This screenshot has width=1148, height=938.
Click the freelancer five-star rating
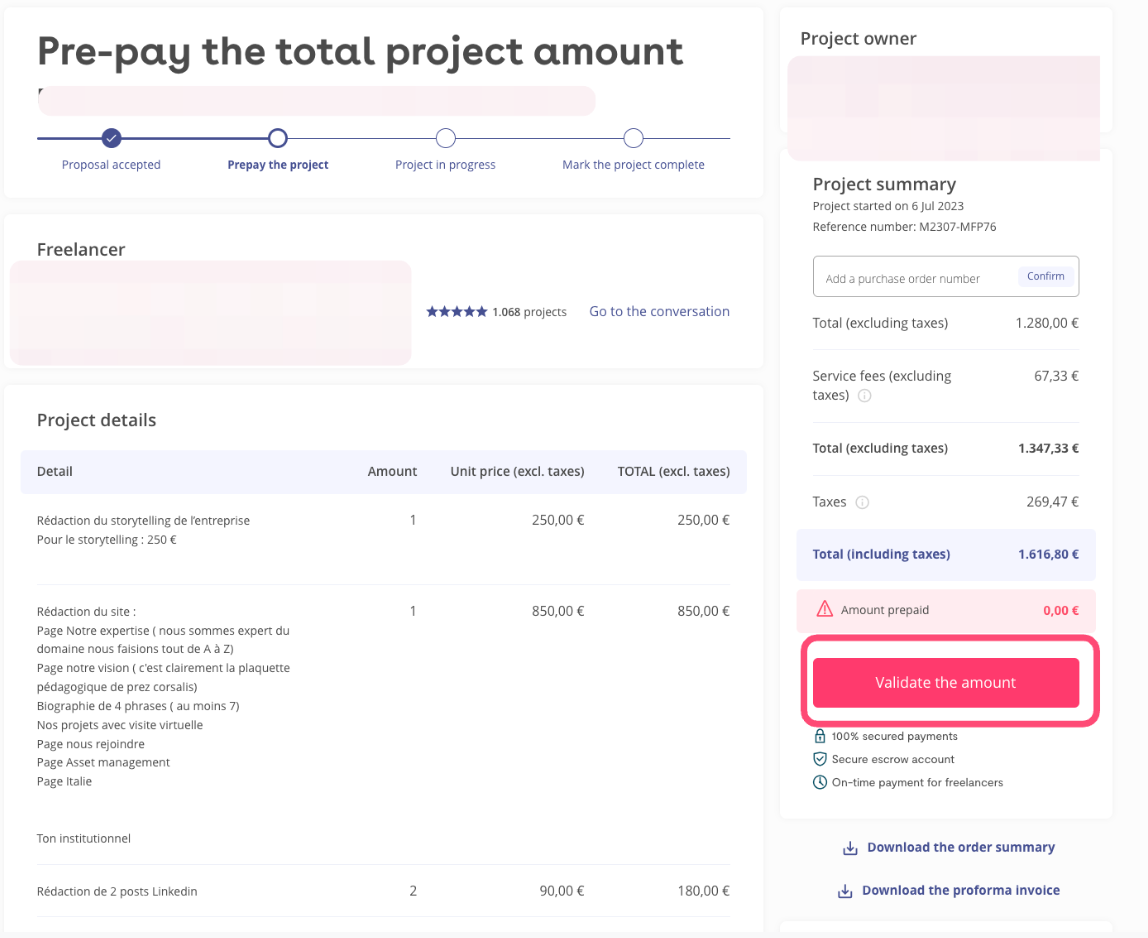[x=457, y=312]
